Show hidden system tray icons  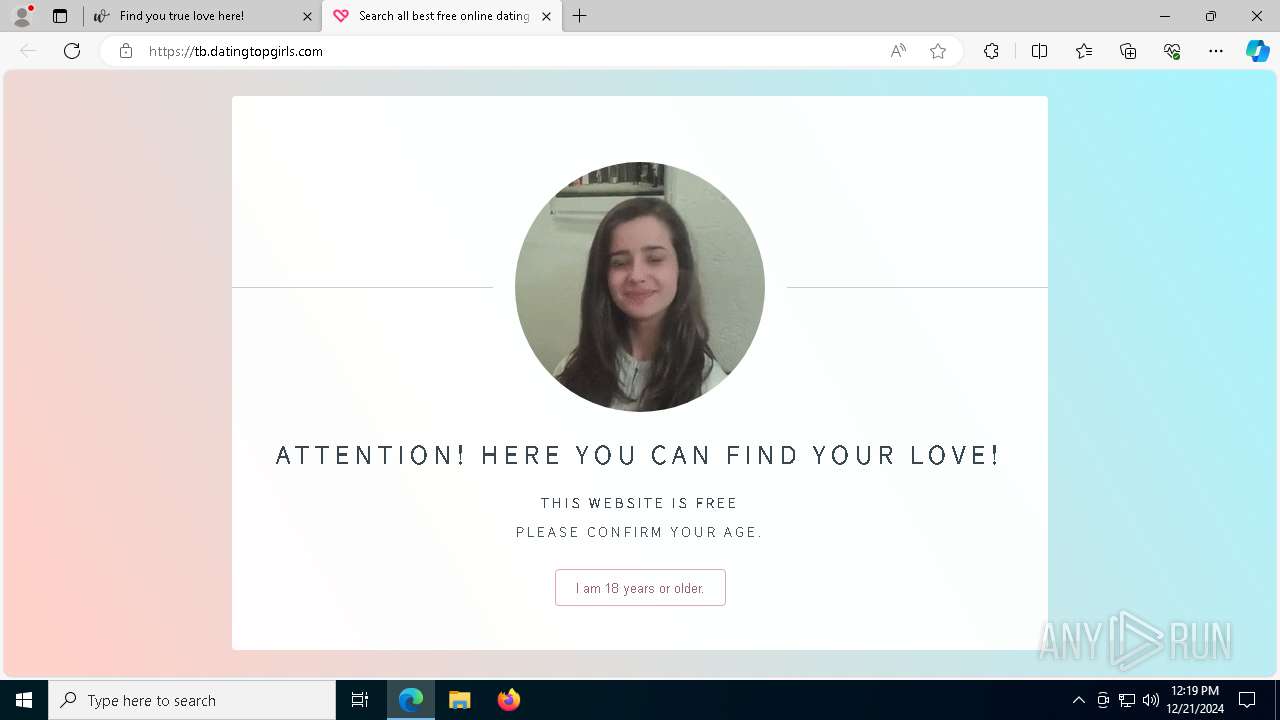pos(1078,700)
